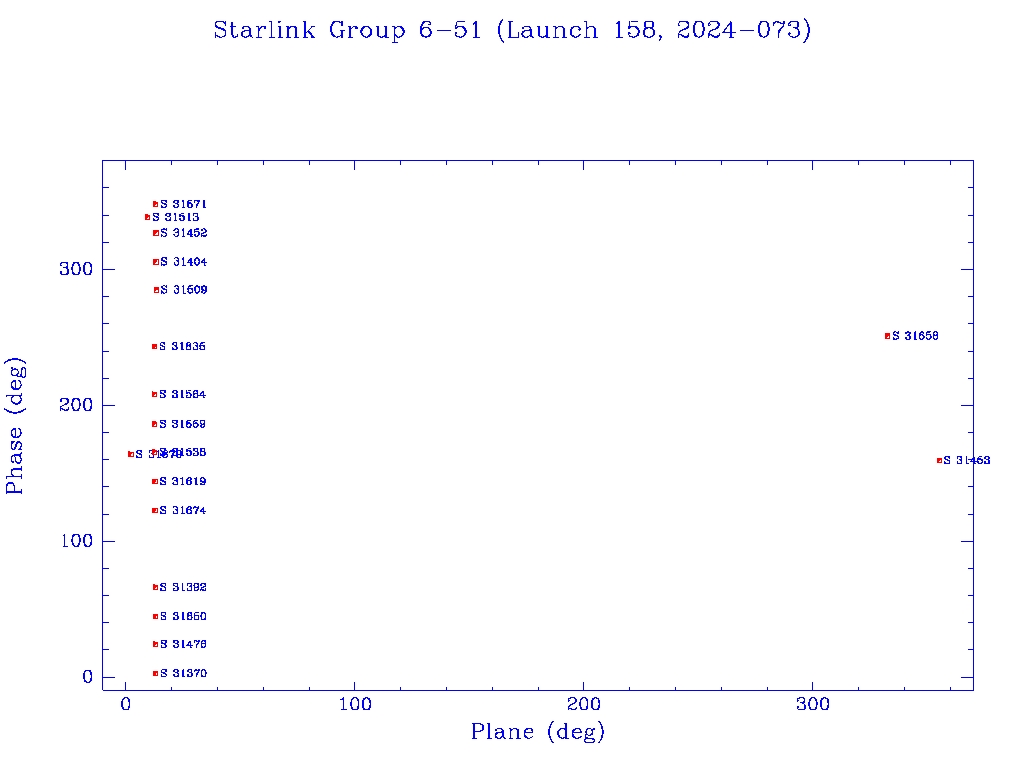Click the S 31609 satellite label

click(184, 290)
